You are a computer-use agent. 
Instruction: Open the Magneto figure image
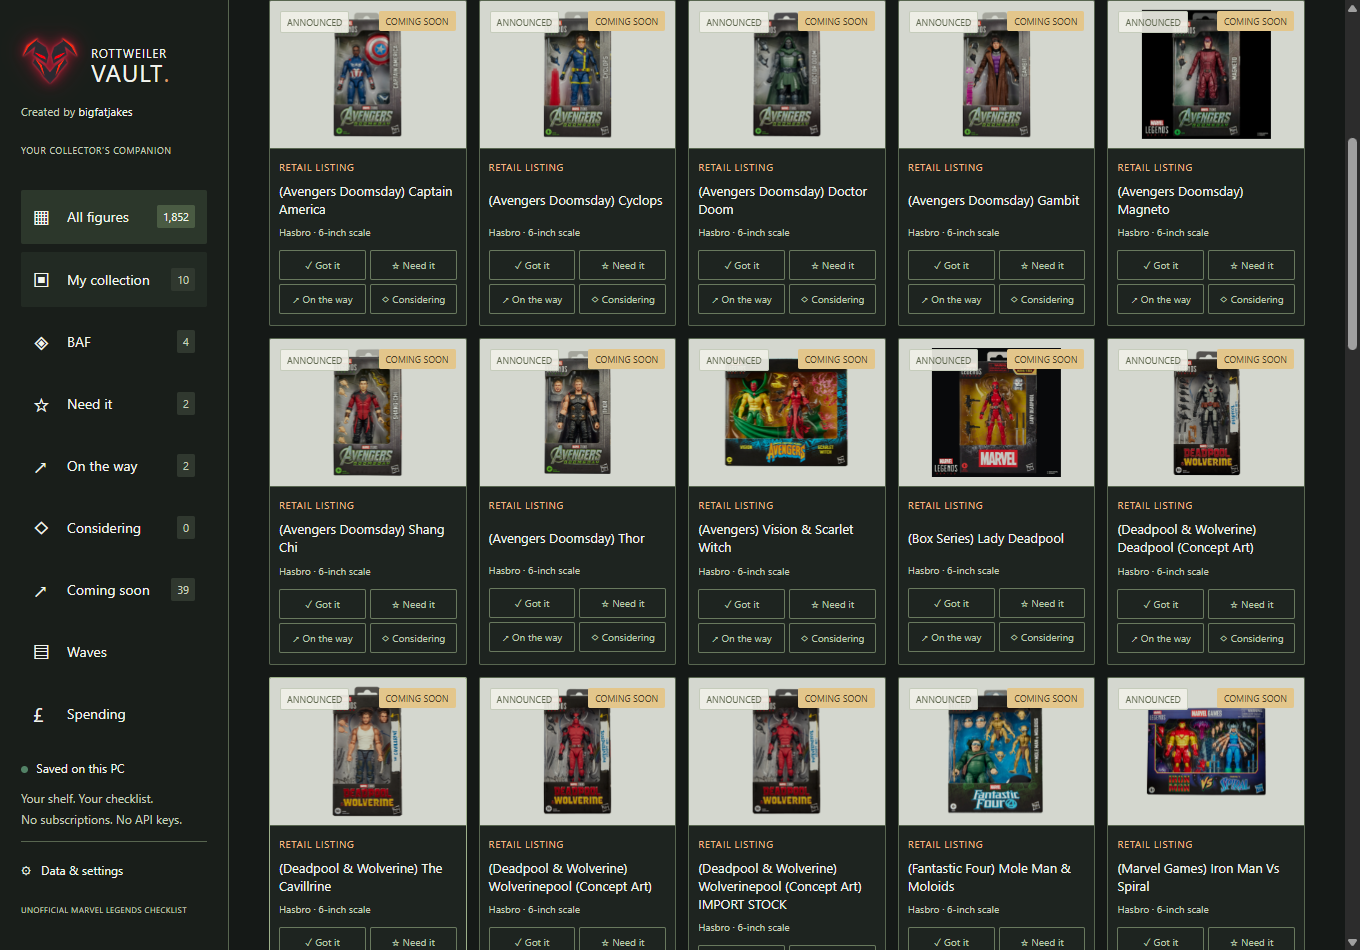point(1206,75)
